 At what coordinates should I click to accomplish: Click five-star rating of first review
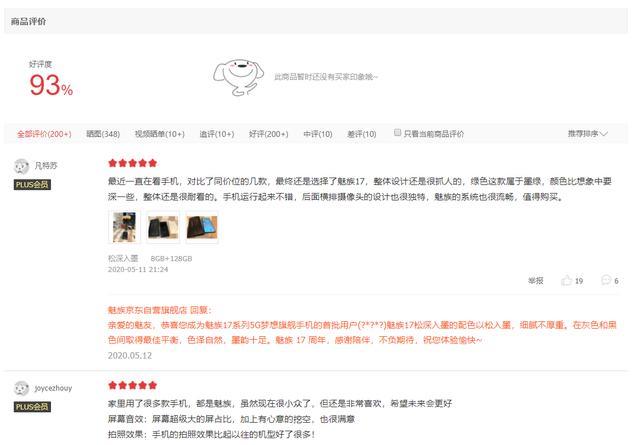tap(132, 163)
